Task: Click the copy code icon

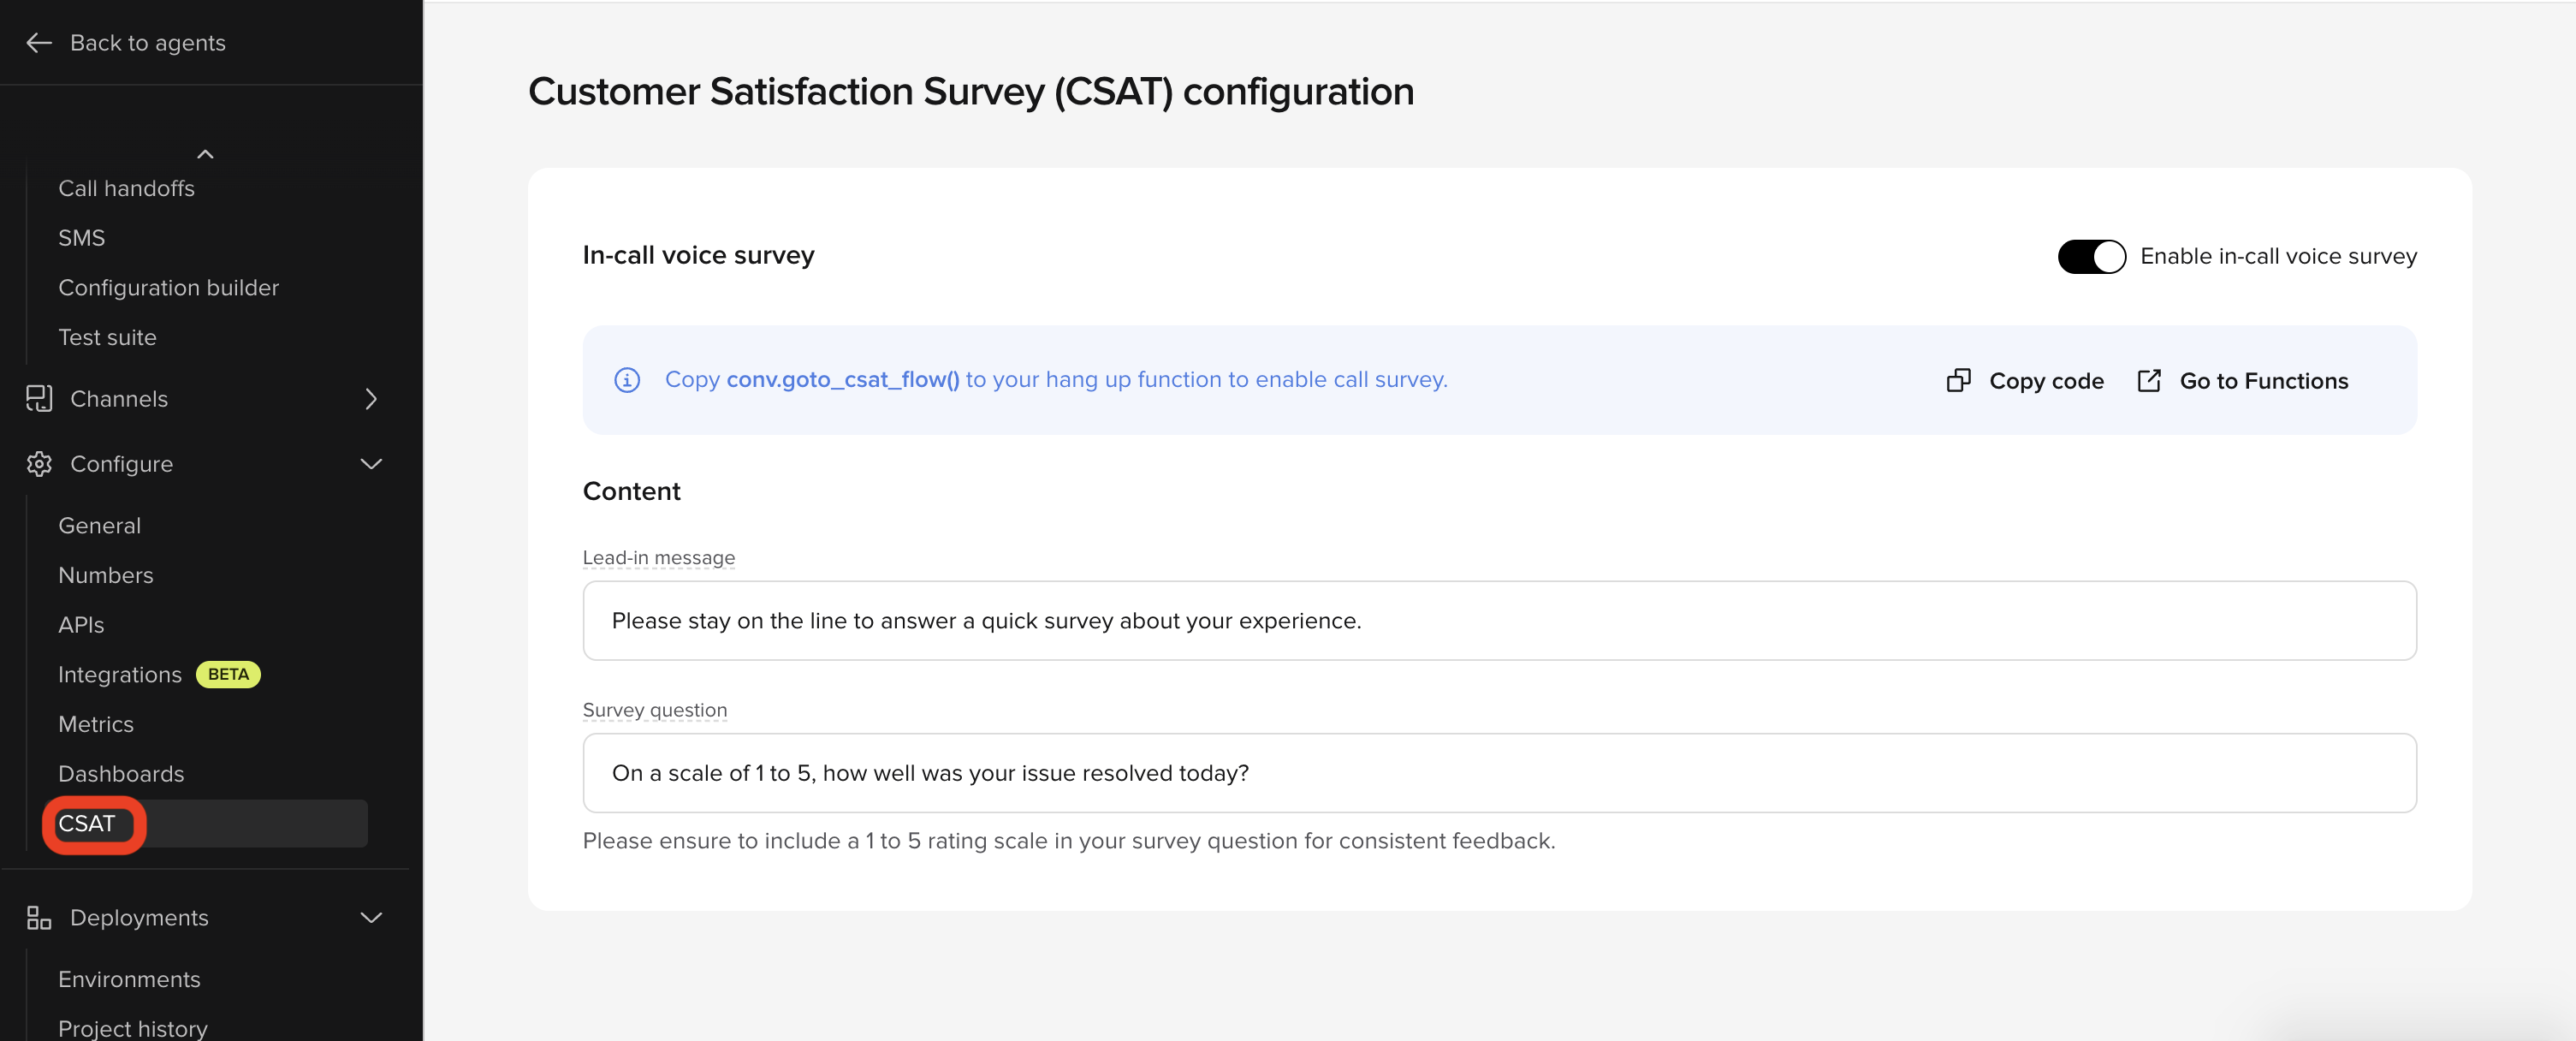Action: tap(1958, 381)
